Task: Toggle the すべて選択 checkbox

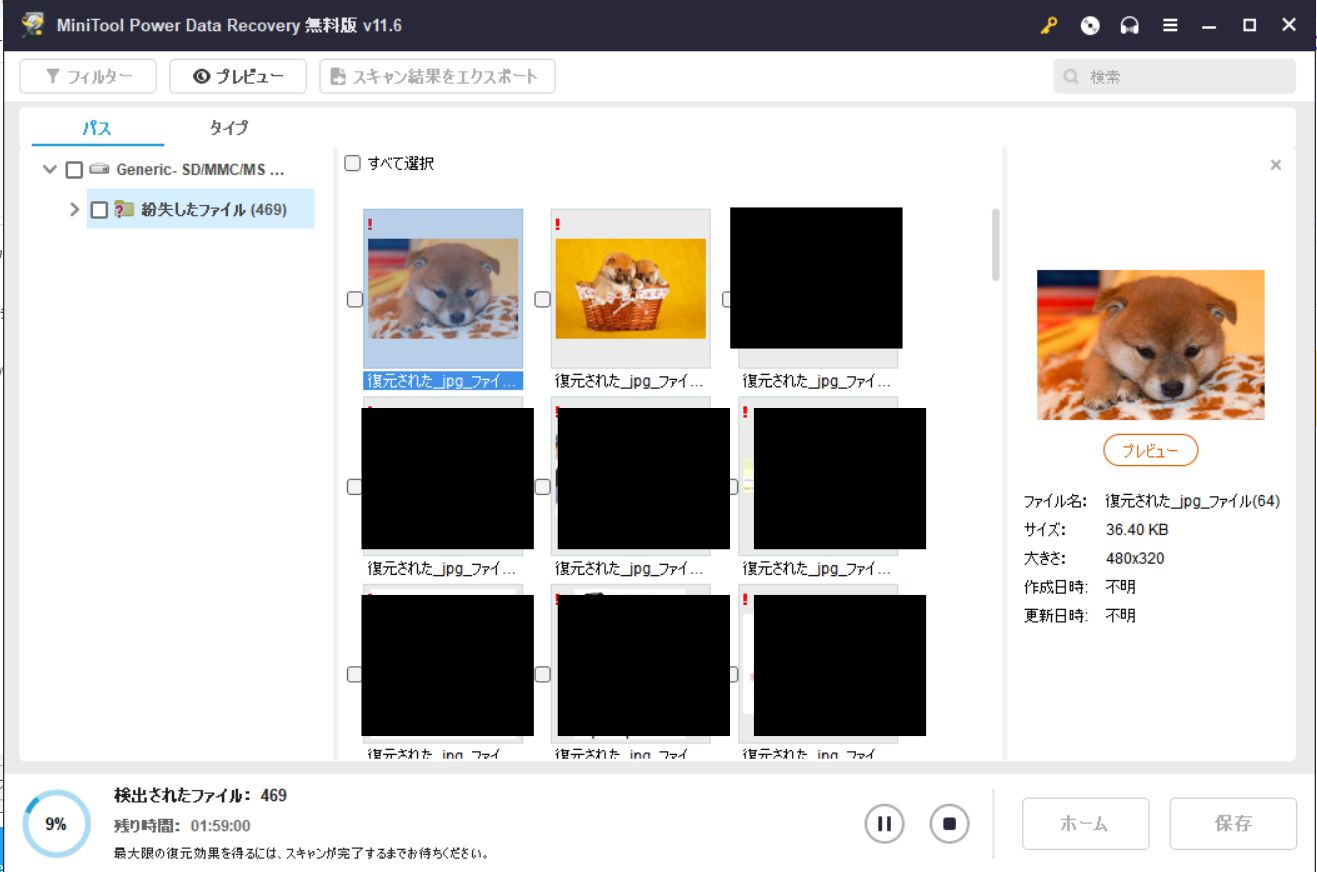Action: point(352,163)
